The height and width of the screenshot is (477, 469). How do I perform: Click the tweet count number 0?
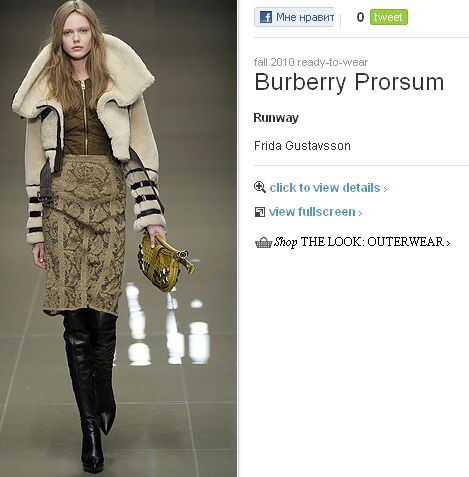tap(360, 17)
